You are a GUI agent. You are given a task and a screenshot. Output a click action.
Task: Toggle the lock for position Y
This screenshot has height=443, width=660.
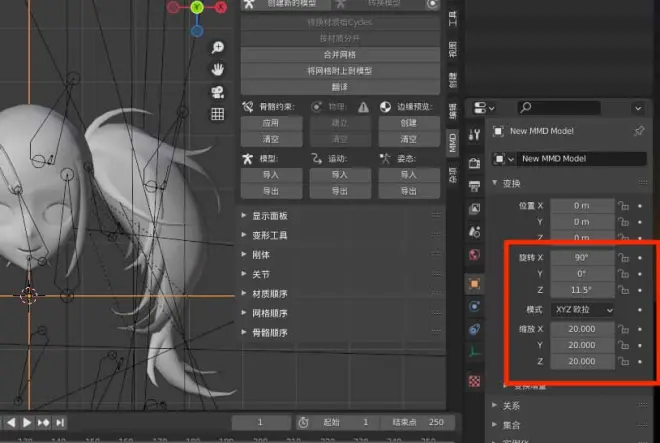pos(623,222)
